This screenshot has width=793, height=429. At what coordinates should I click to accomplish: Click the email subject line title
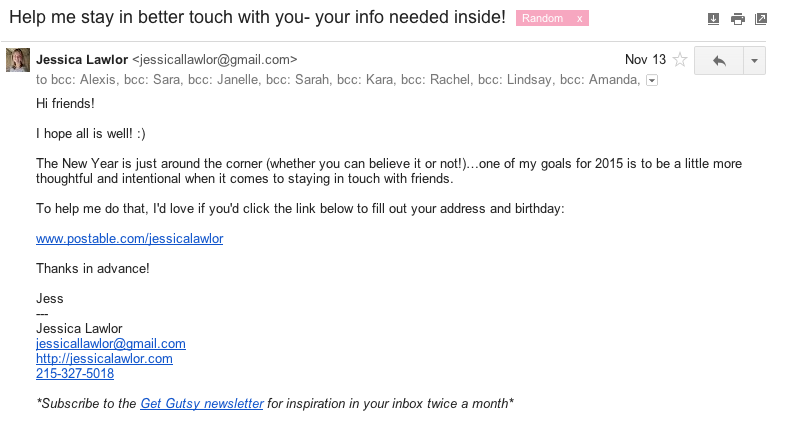tap(257, 17)
